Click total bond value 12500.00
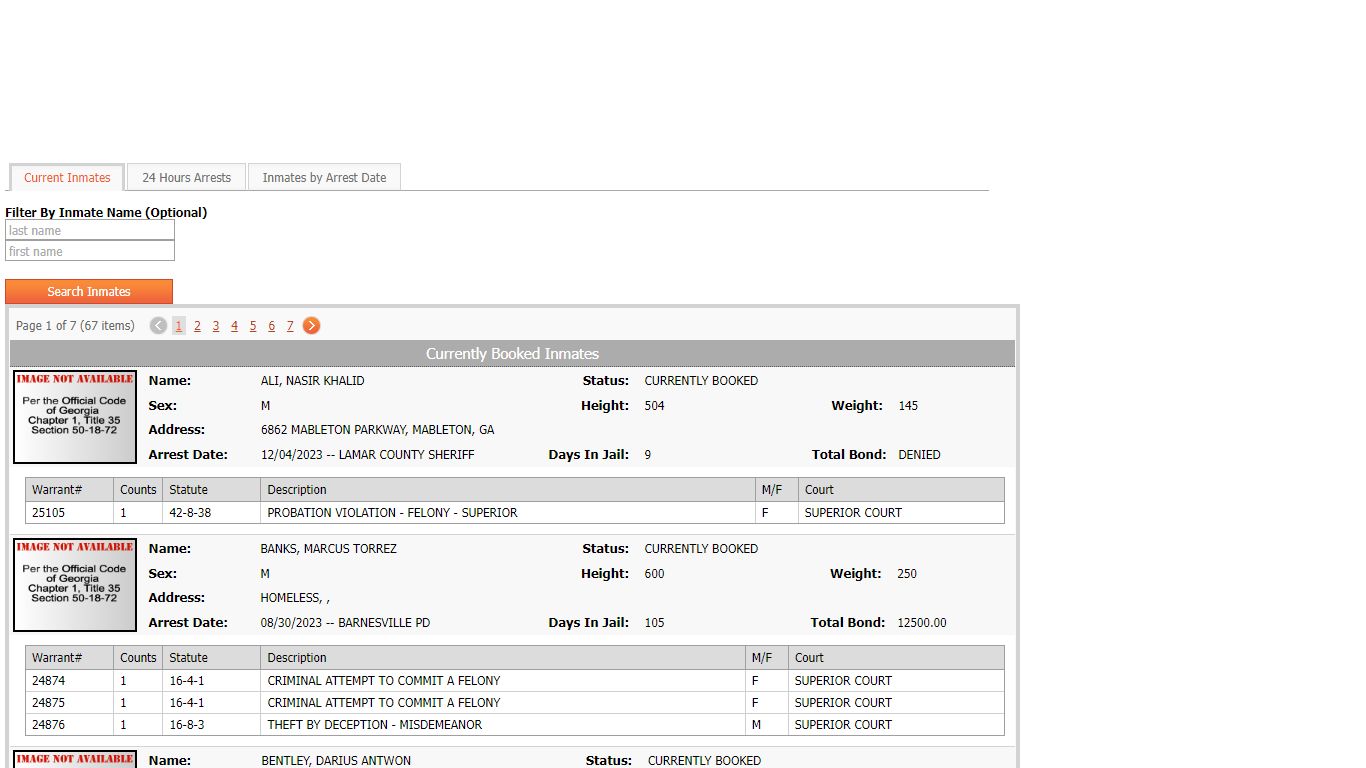 point(922,623)
